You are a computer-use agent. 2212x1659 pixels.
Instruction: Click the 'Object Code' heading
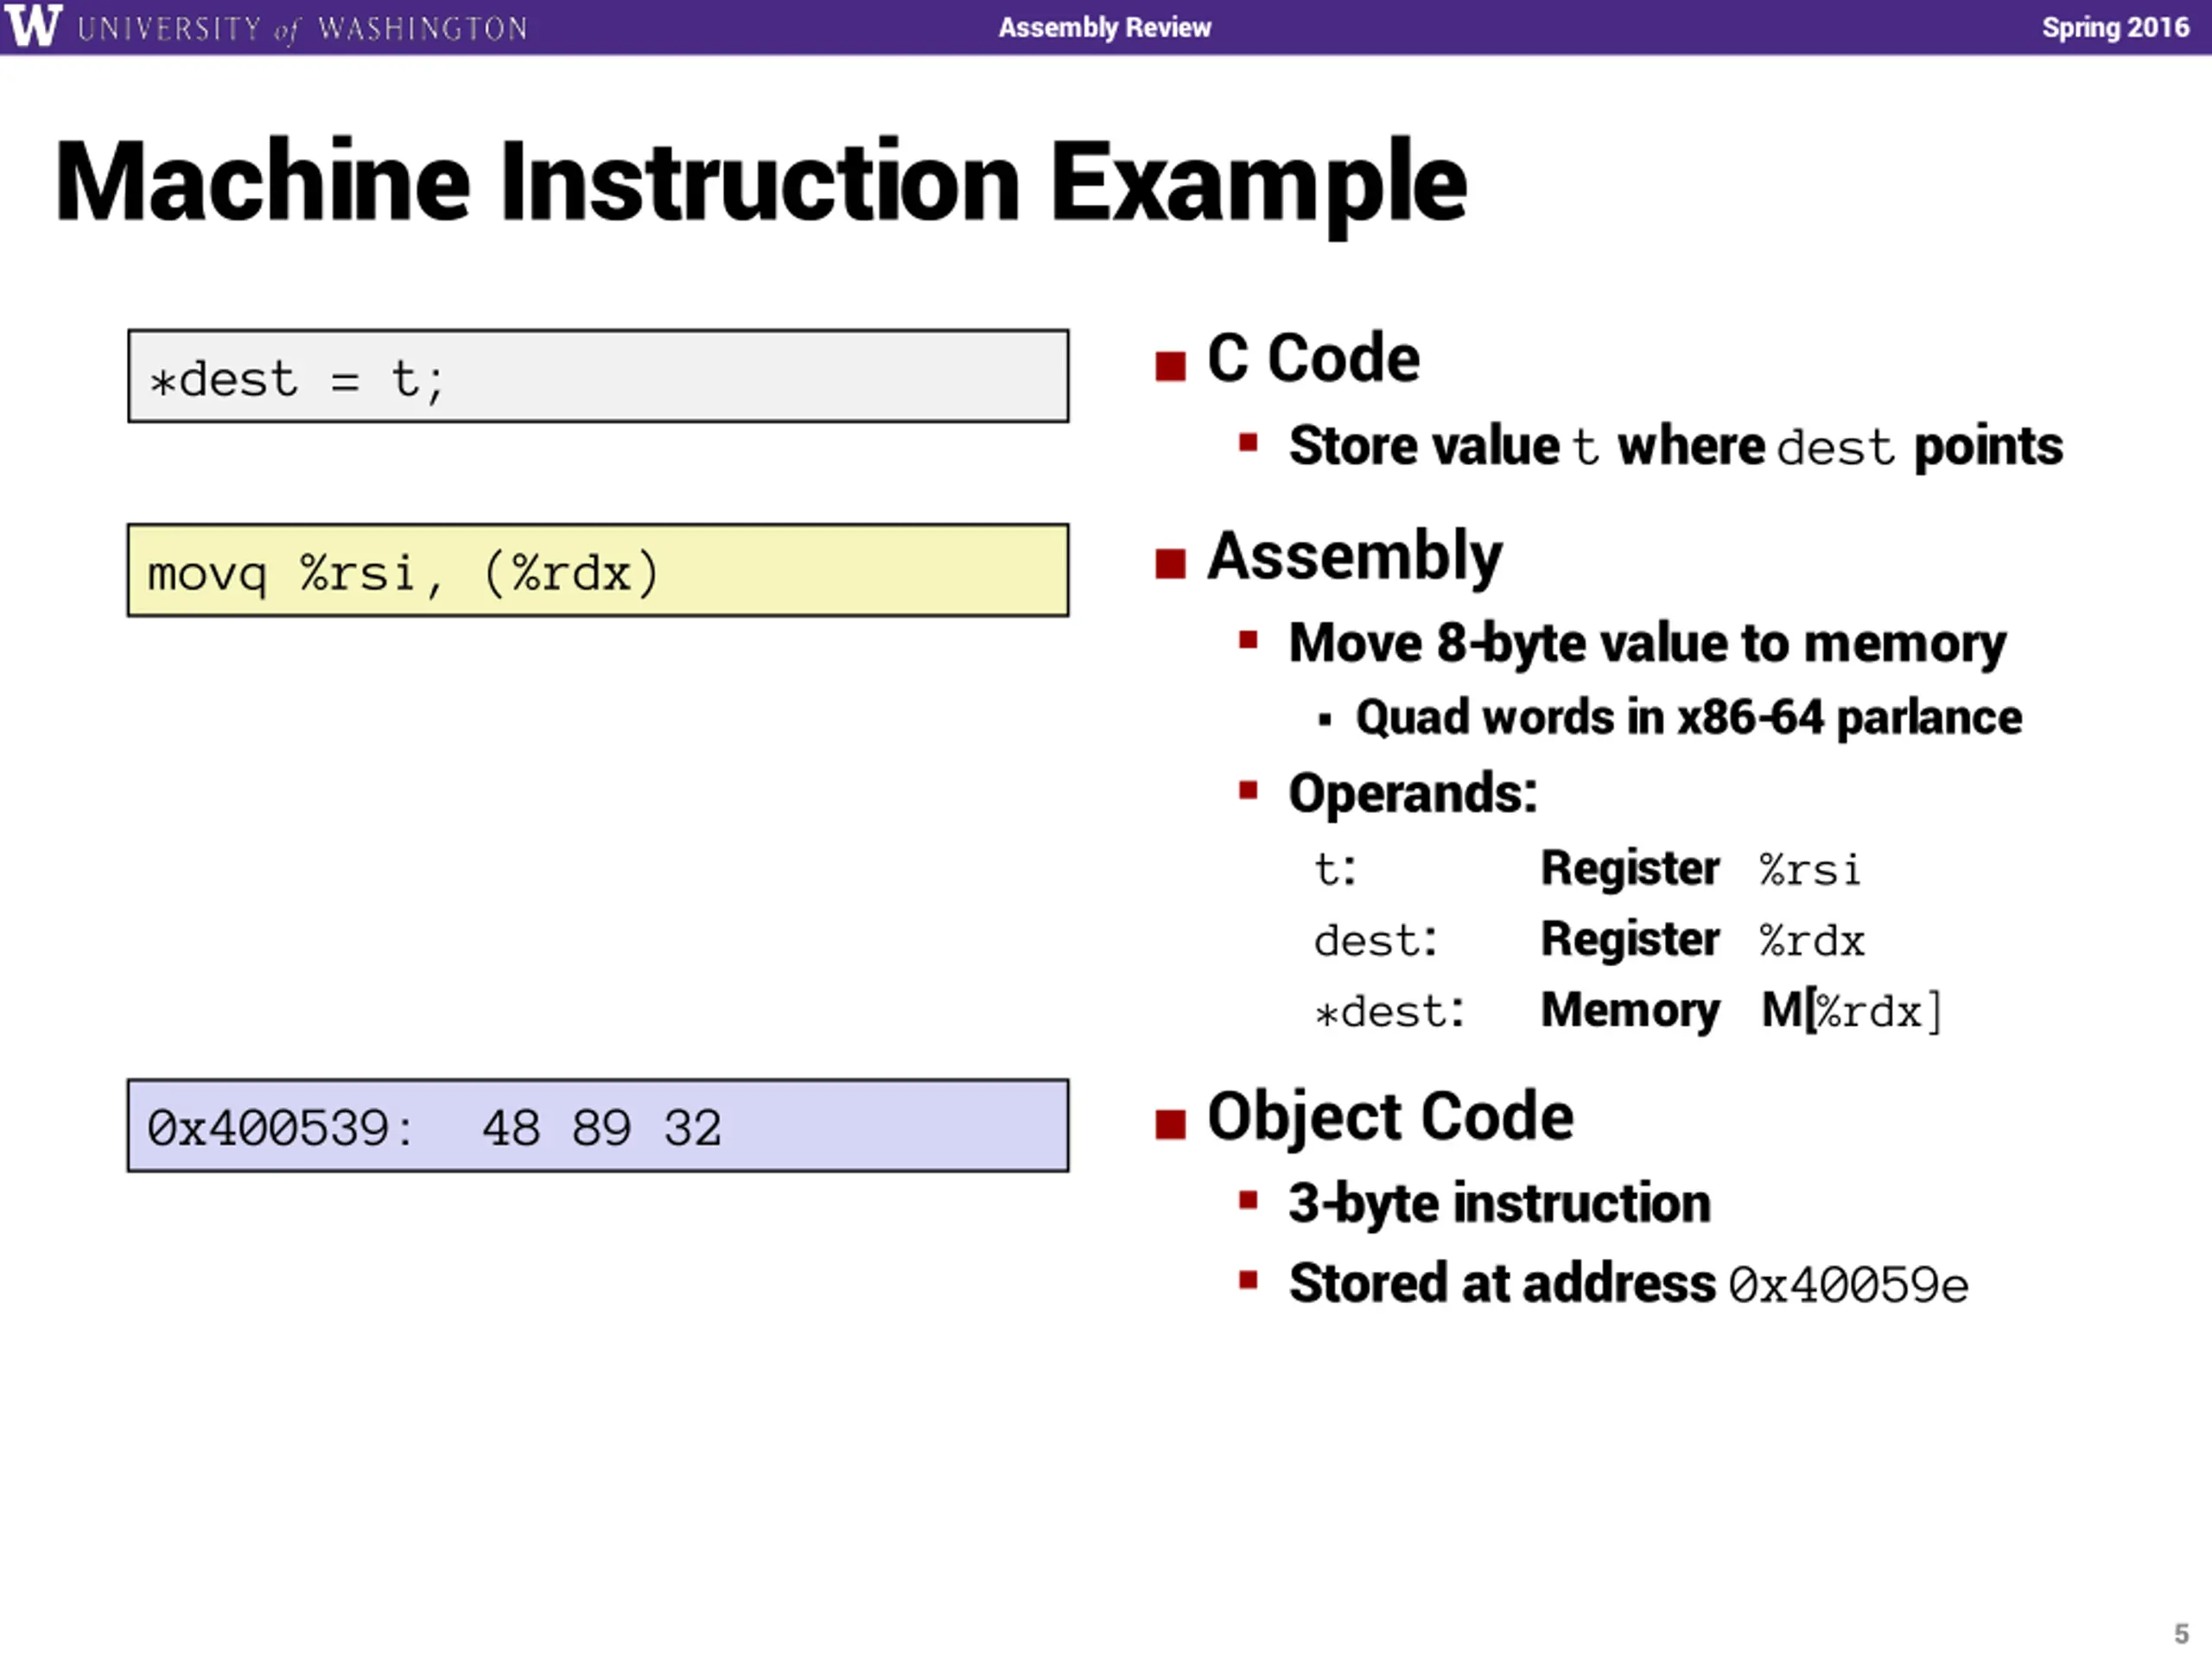pos(1390,1116)
